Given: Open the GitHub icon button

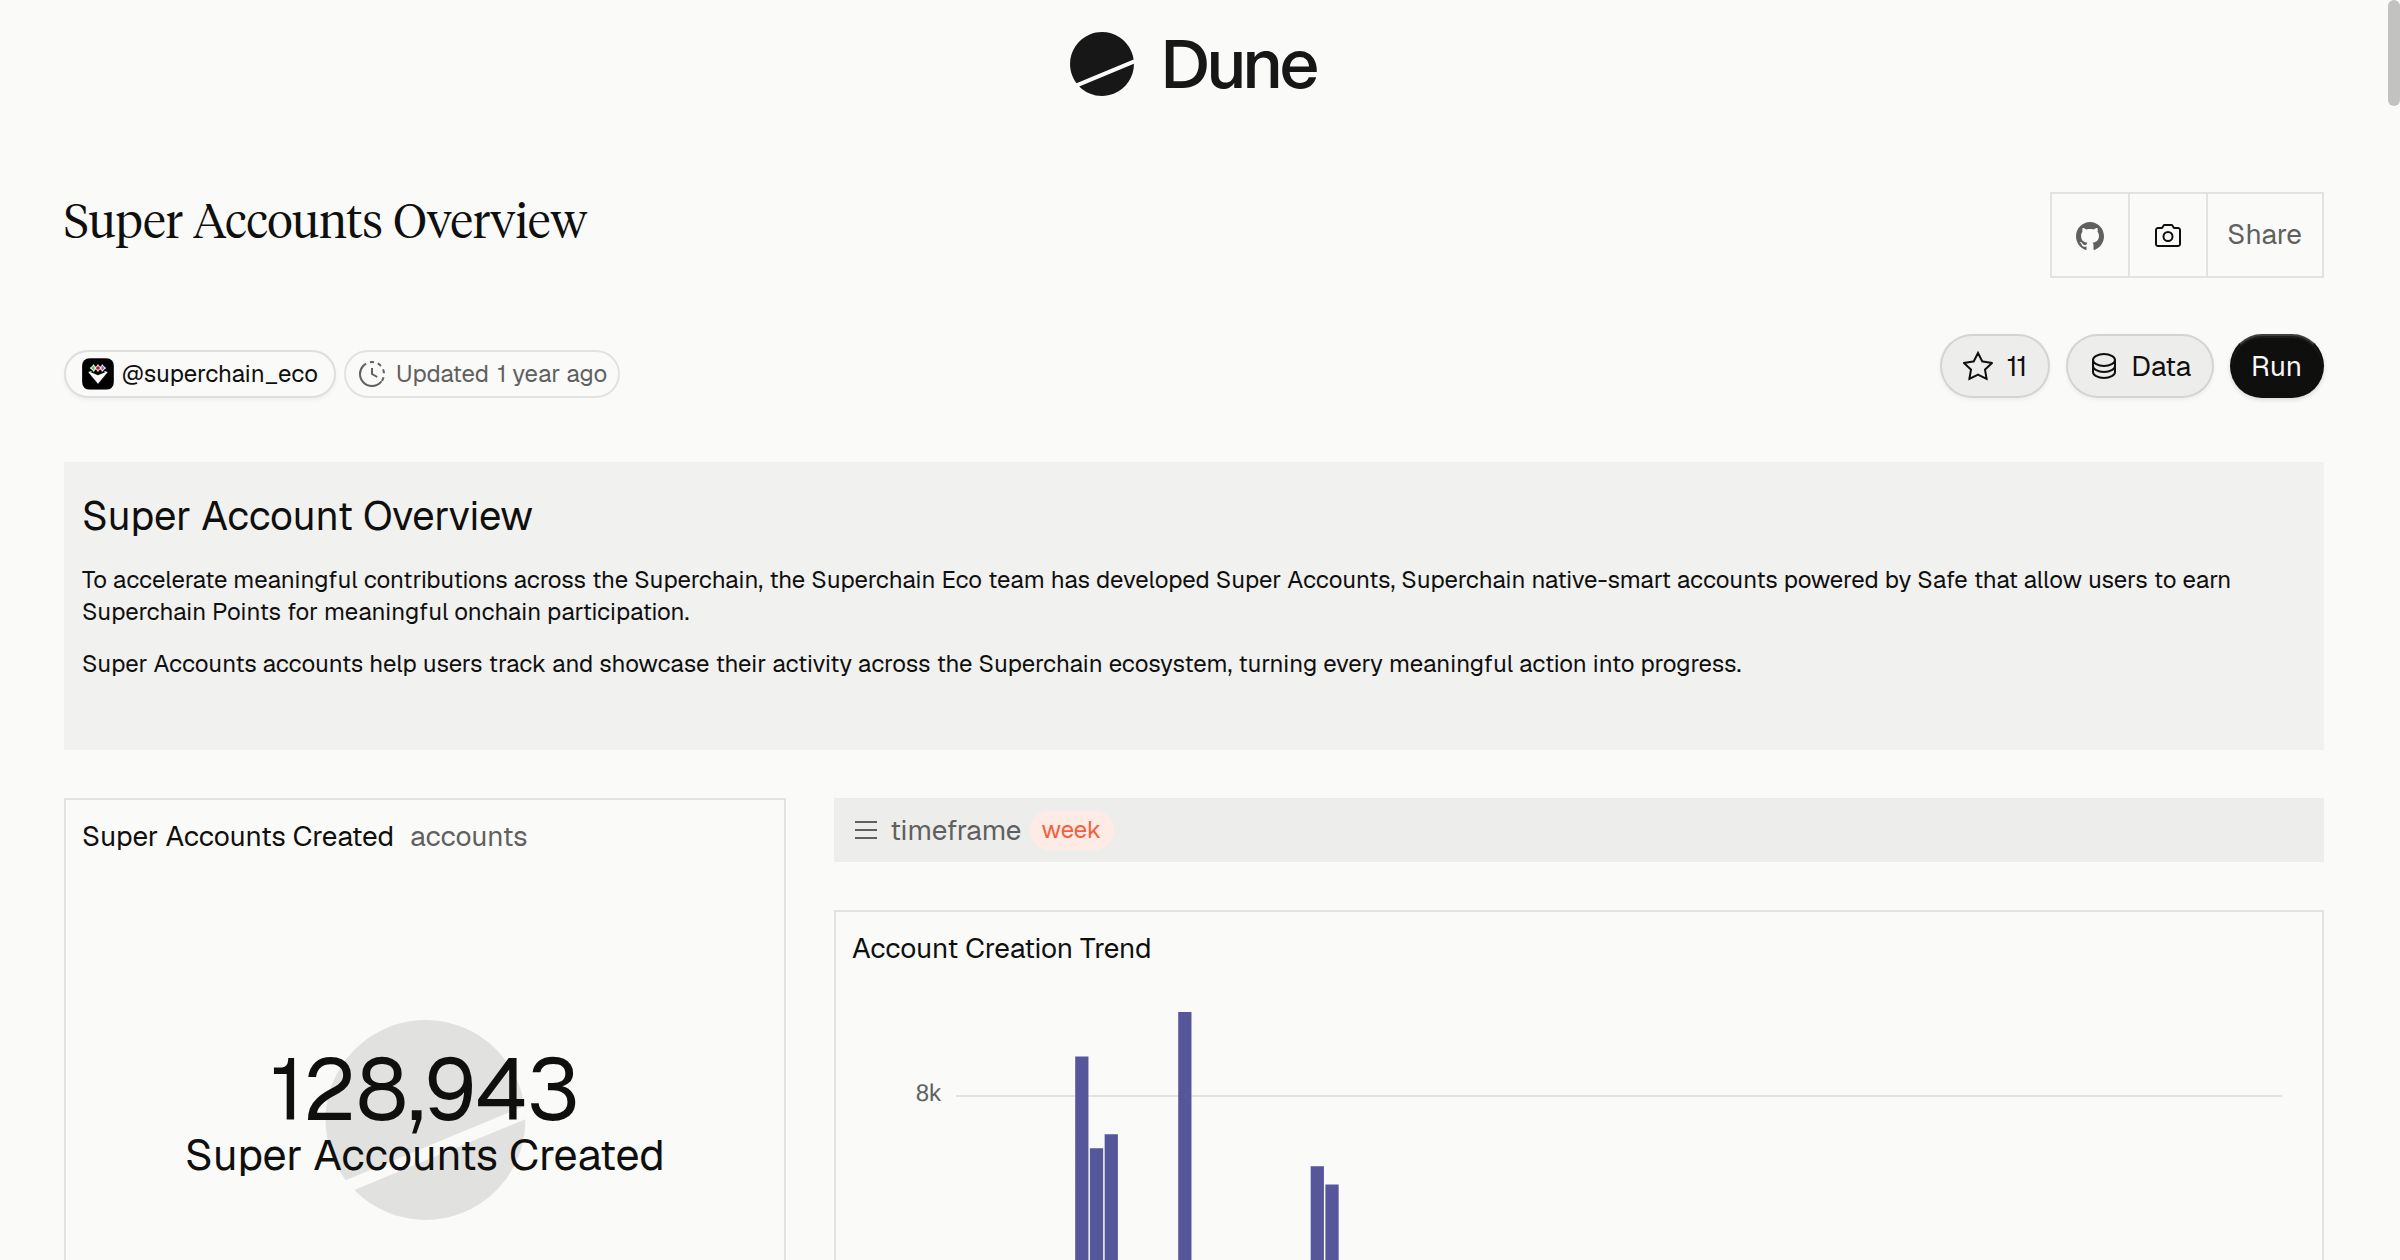Looking at the screenshot, I should pyautogui.click(x=2090, y=235).
